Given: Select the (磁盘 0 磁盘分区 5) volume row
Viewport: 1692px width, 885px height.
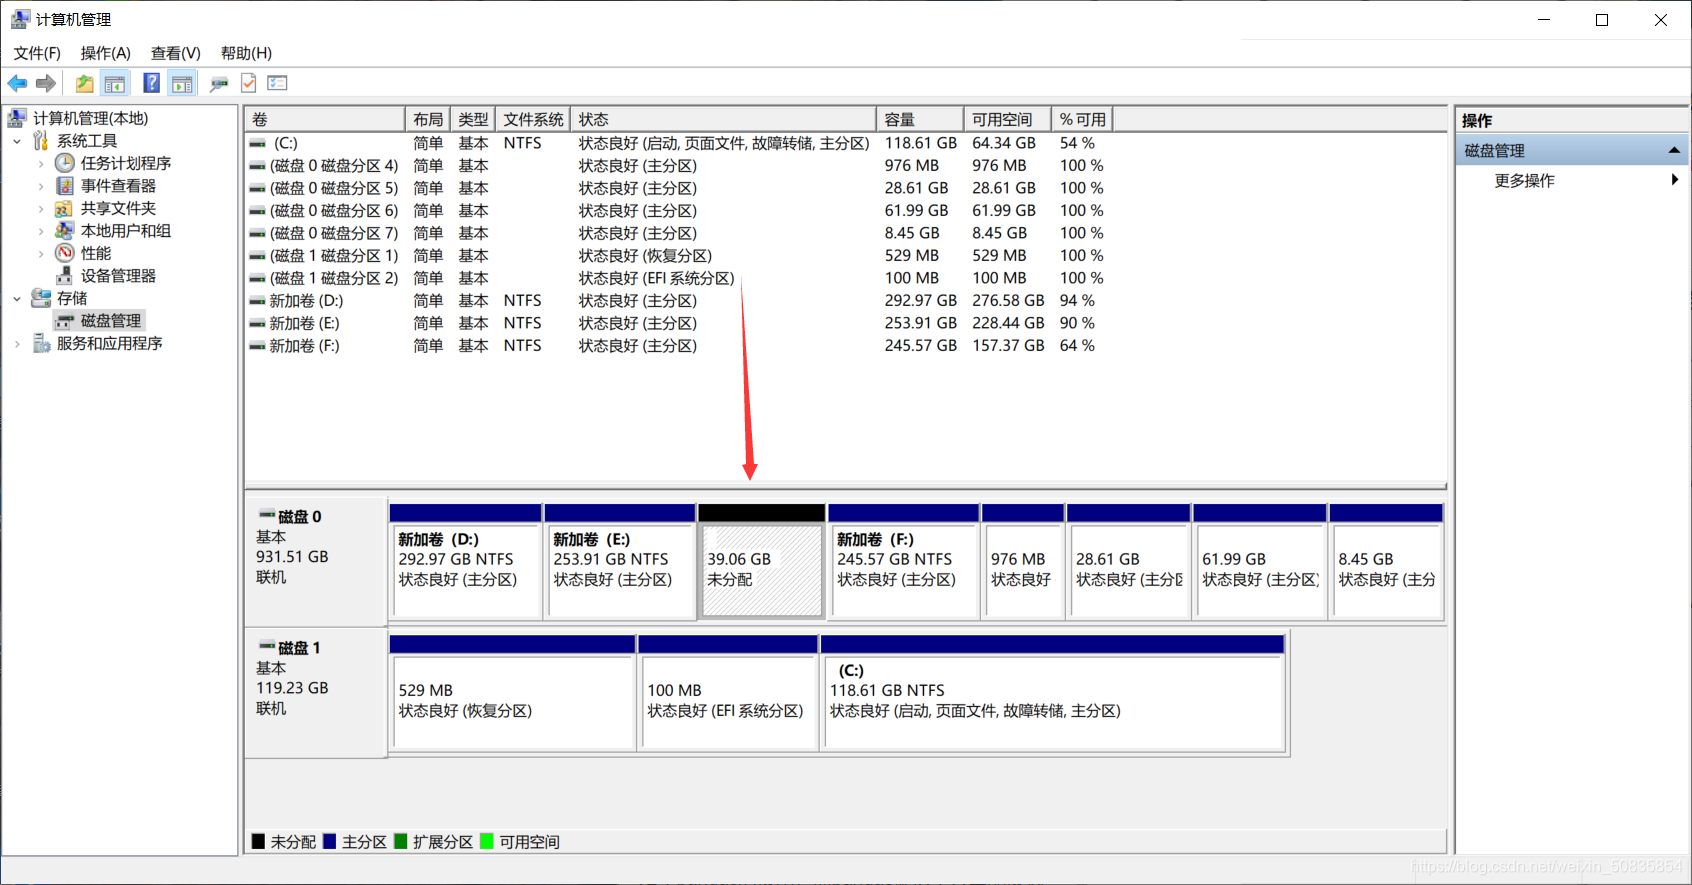Looking at the screenshot, I should tap(680, 188).
